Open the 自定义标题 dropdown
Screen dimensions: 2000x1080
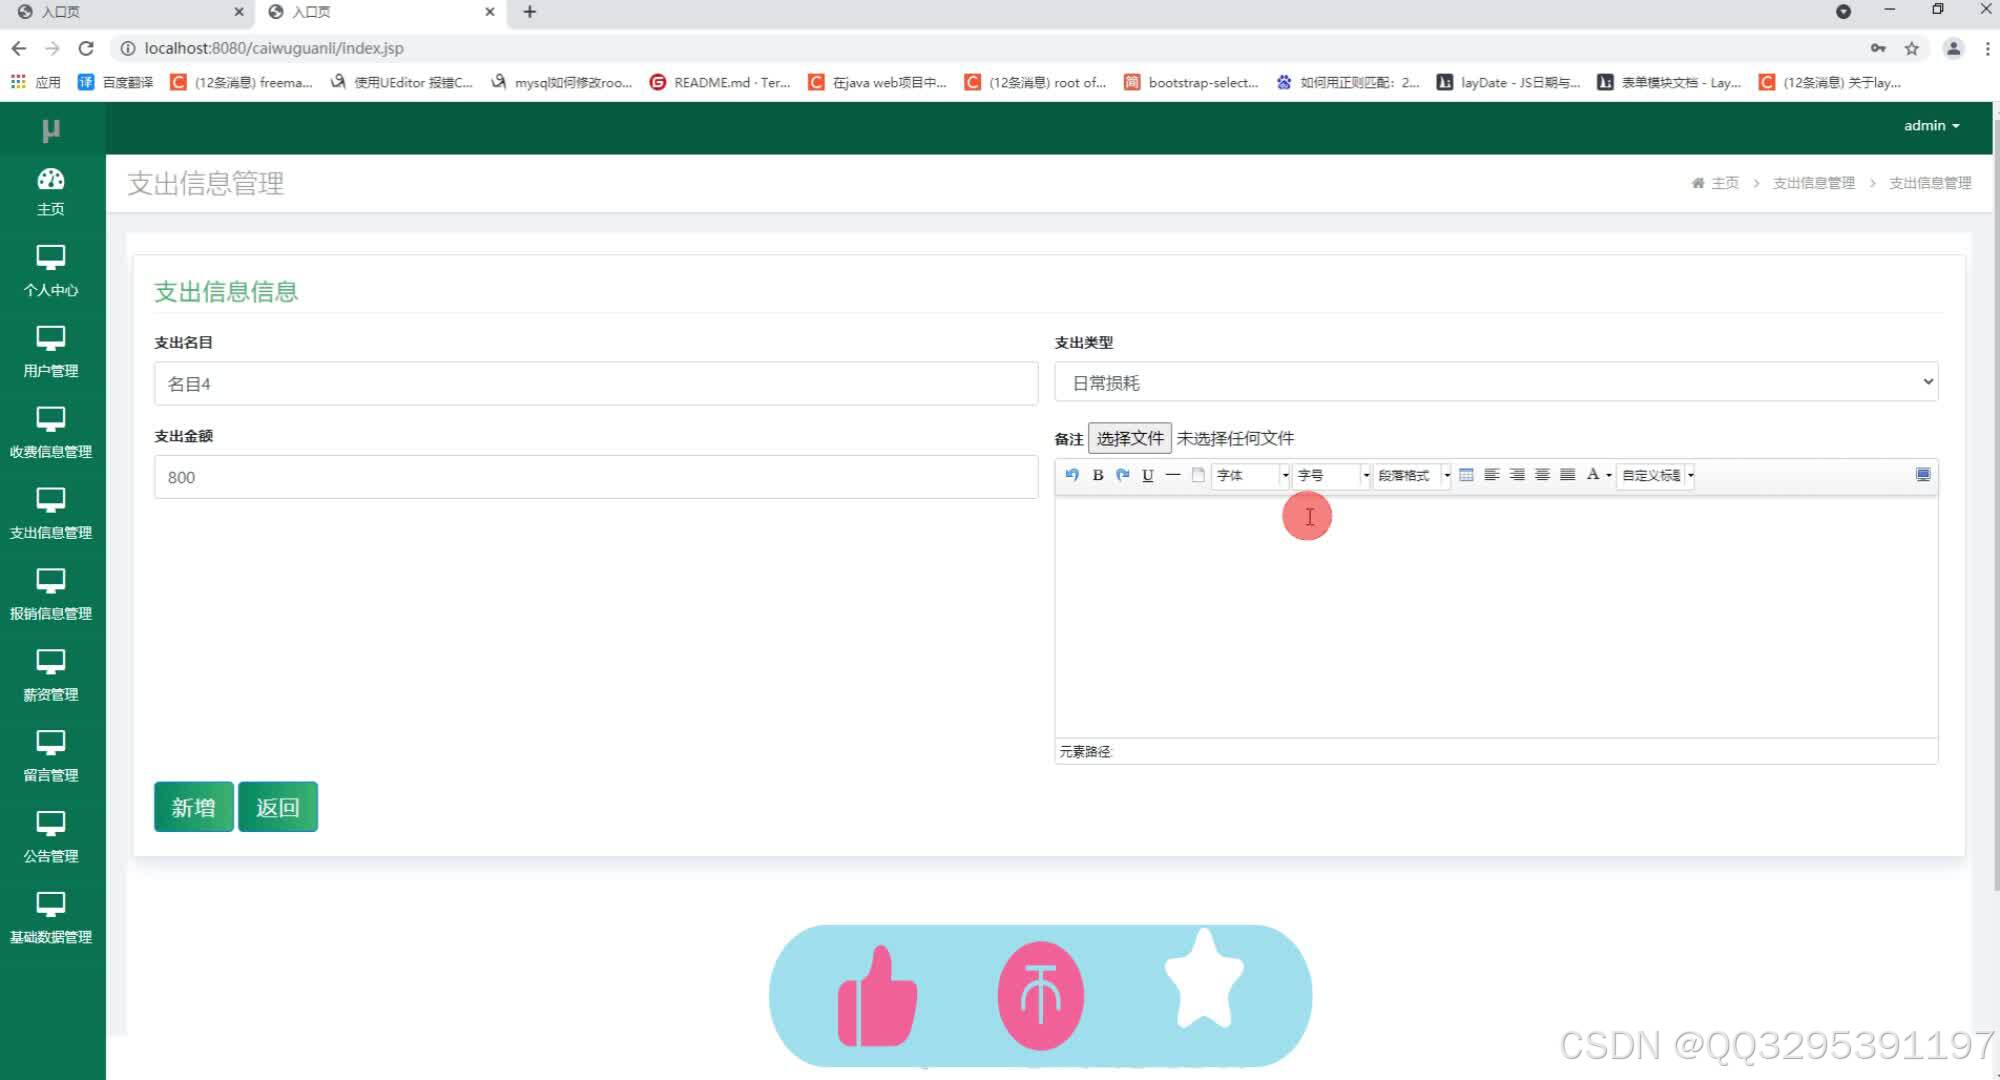pyautogui.click(x=1656, y=475)
